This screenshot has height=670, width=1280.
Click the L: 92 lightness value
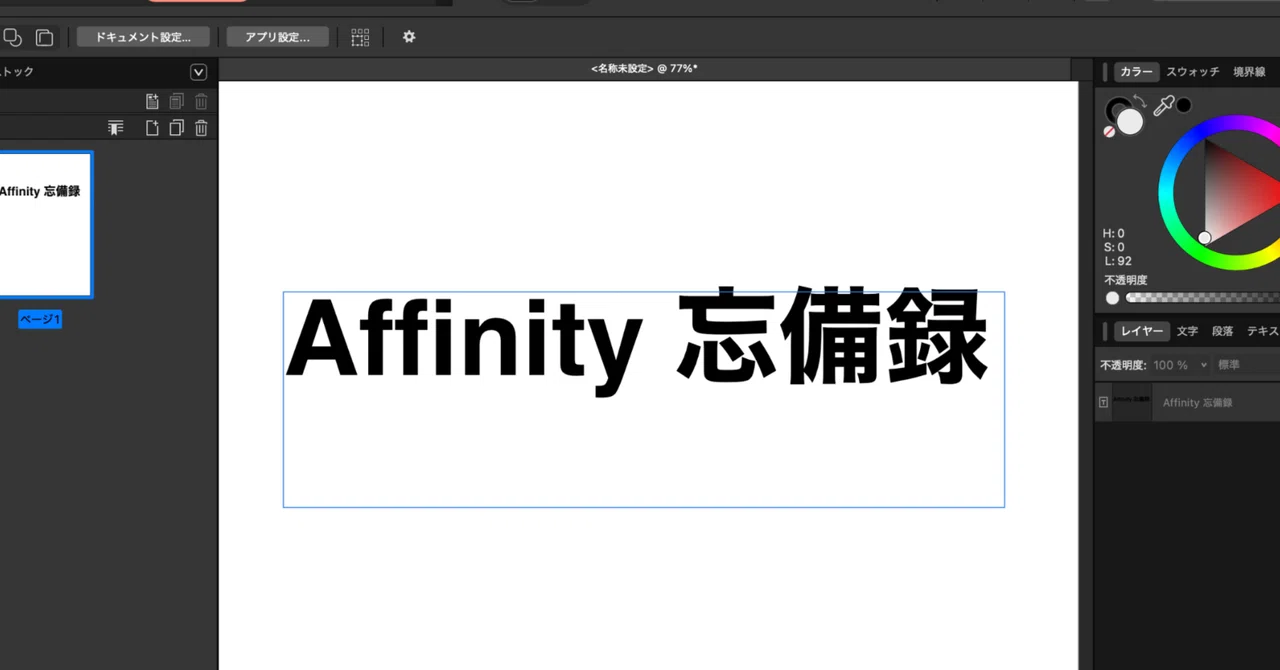(x=1118, y=261)
